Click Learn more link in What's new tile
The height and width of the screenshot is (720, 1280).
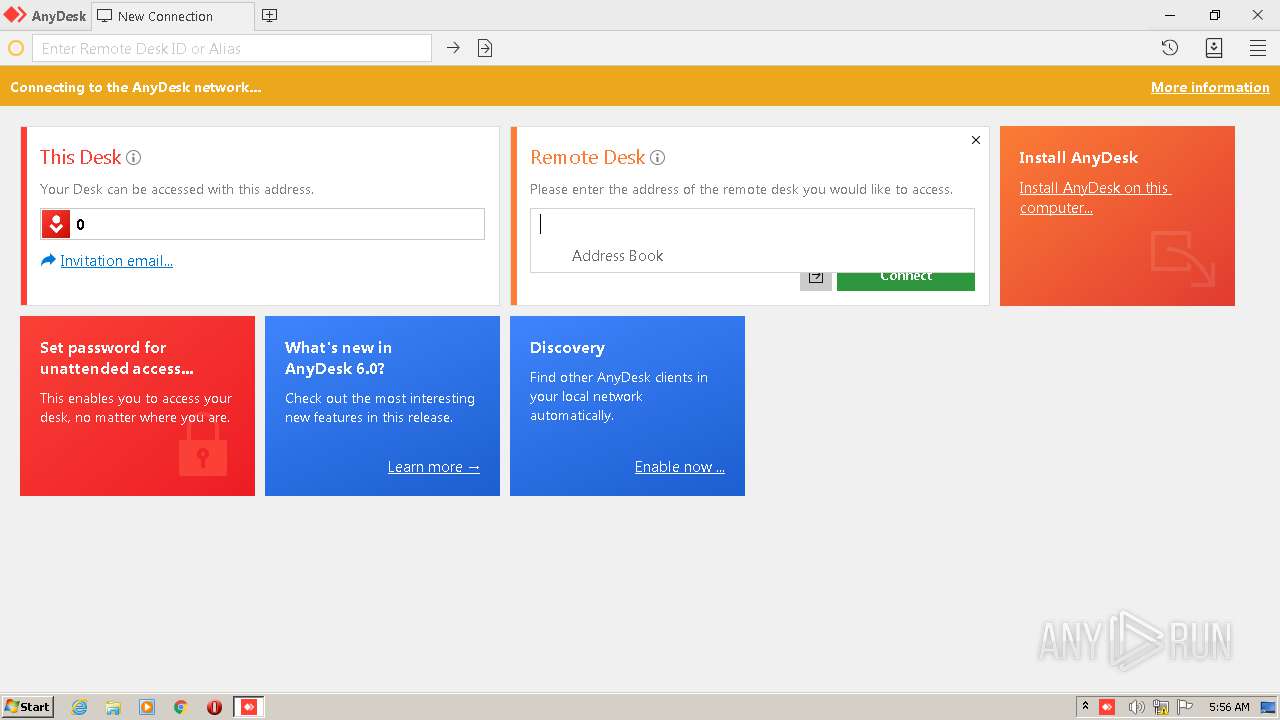tap(434, 467)
